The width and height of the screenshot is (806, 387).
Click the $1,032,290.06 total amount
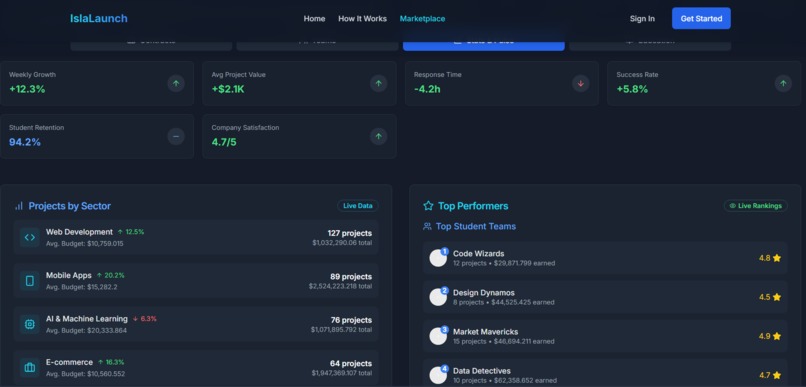pyautogui.click(x=342, y=243)
